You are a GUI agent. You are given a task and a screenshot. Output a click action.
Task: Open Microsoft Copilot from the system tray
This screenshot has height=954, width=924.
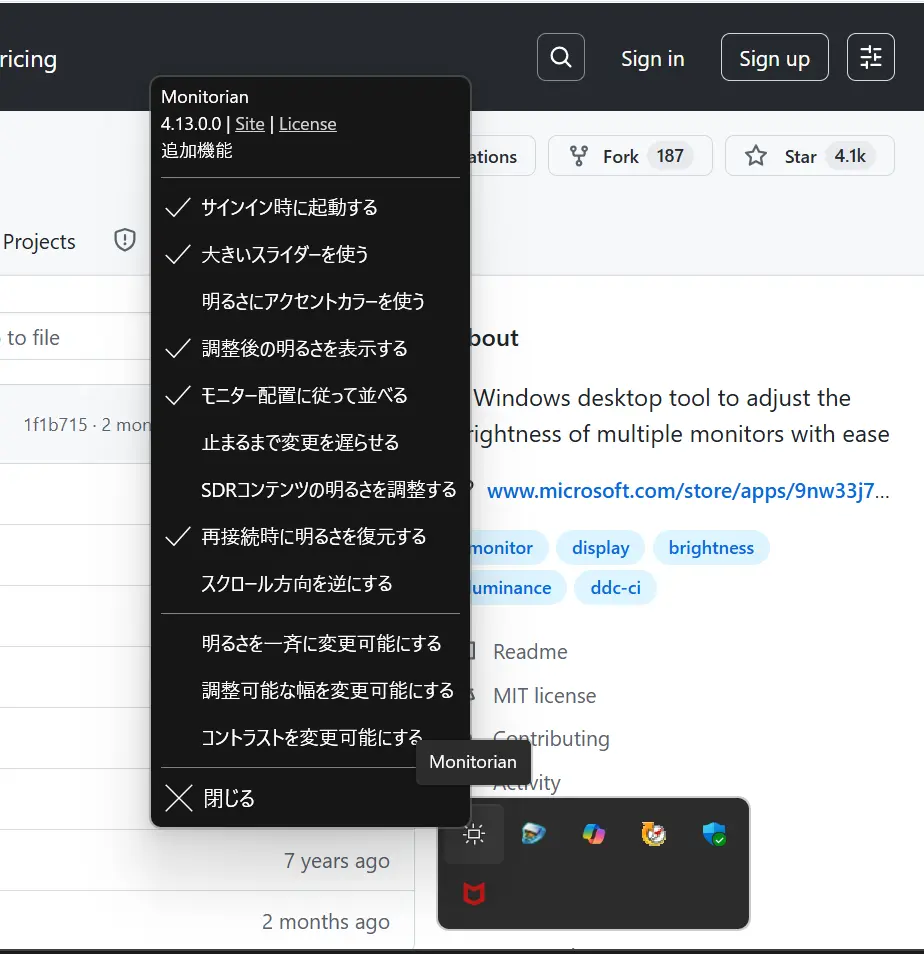coord(594,834)
